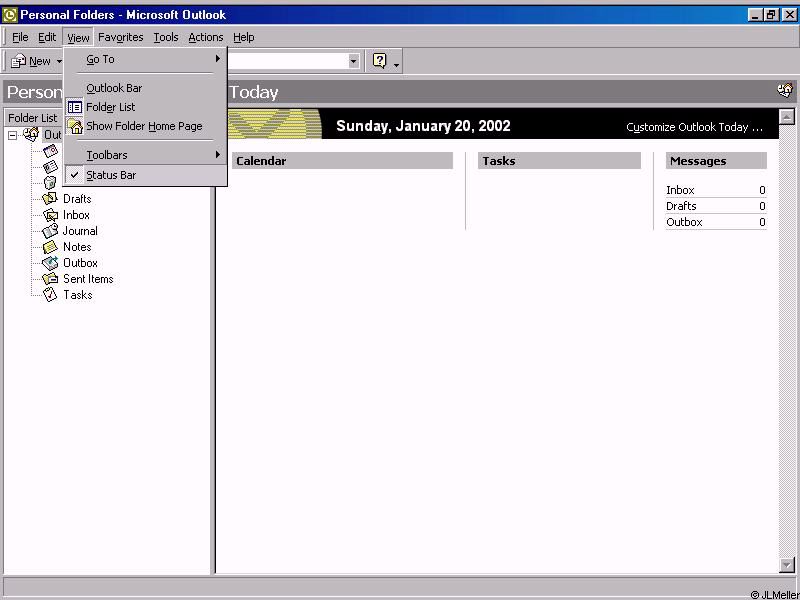
Task: Uncheck Status Bar in the View menu
Action: pos(145,175)
